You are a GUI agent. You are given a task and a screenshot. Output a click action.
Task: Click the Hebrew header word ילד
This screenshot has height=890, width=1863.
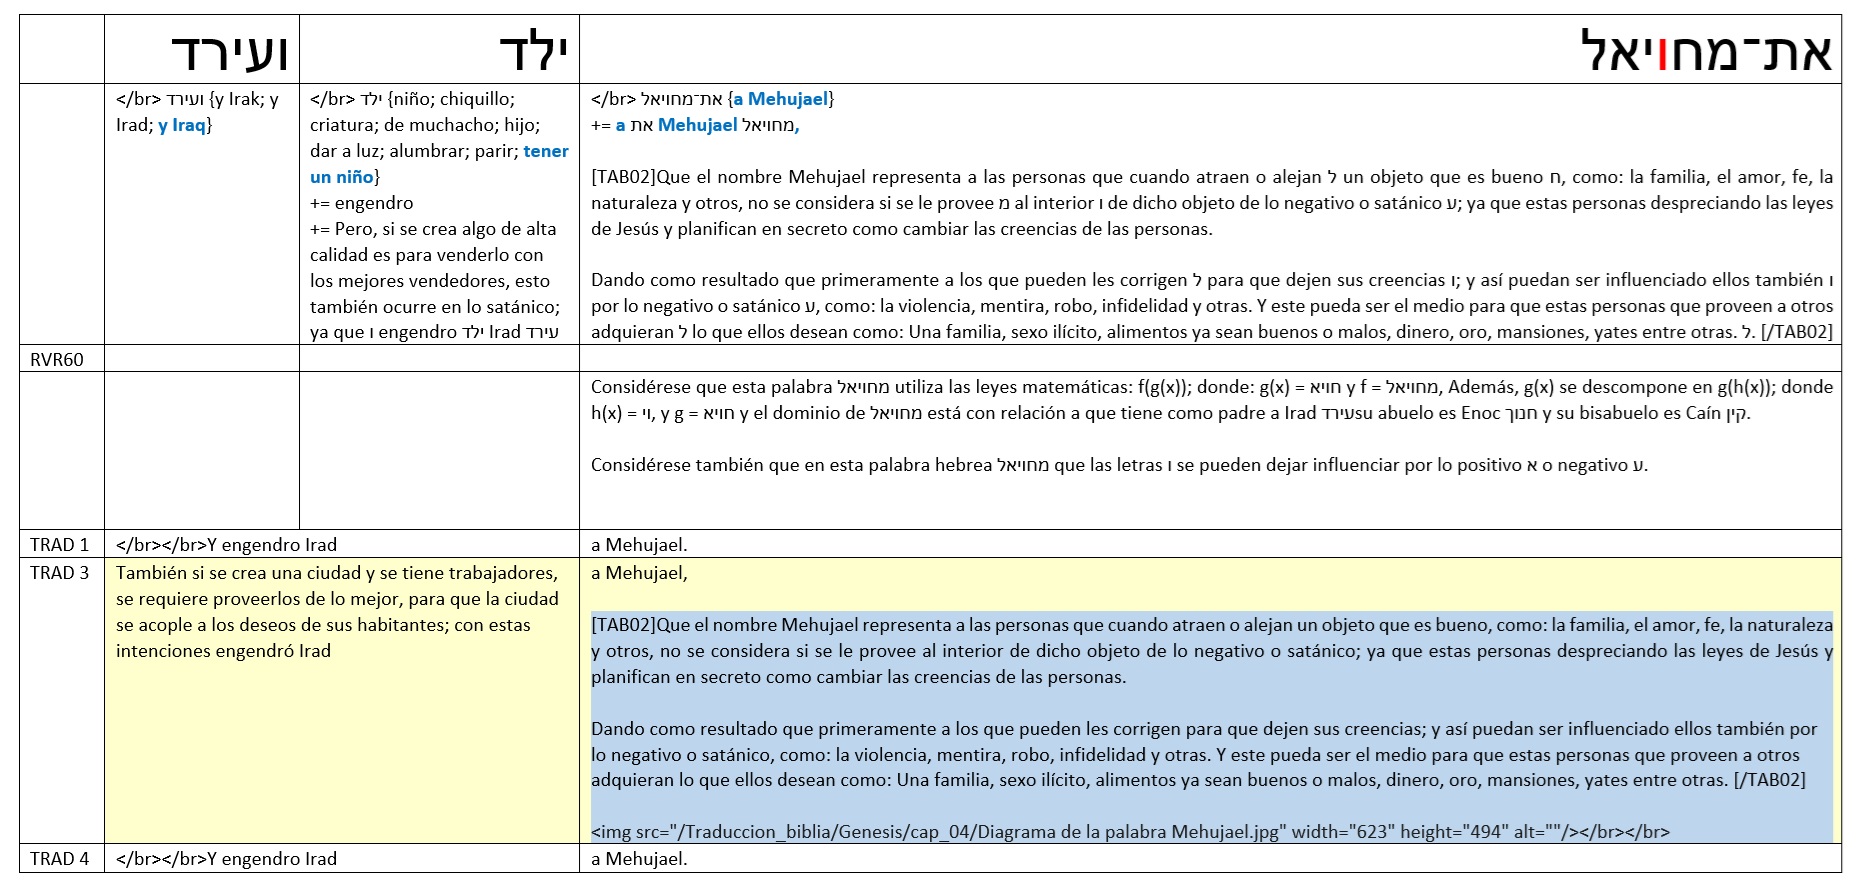pos(534,52)
